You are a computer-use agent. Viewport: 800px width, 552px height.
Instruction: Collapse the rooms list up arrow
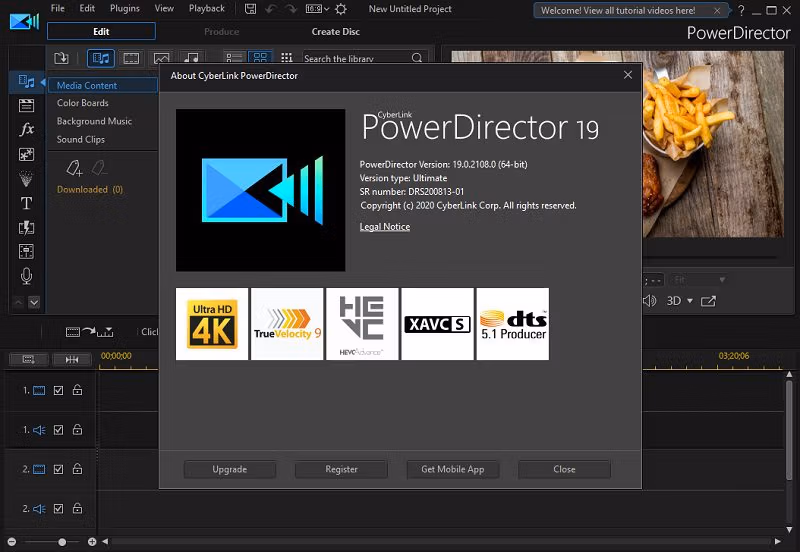(x=18, y=303)
